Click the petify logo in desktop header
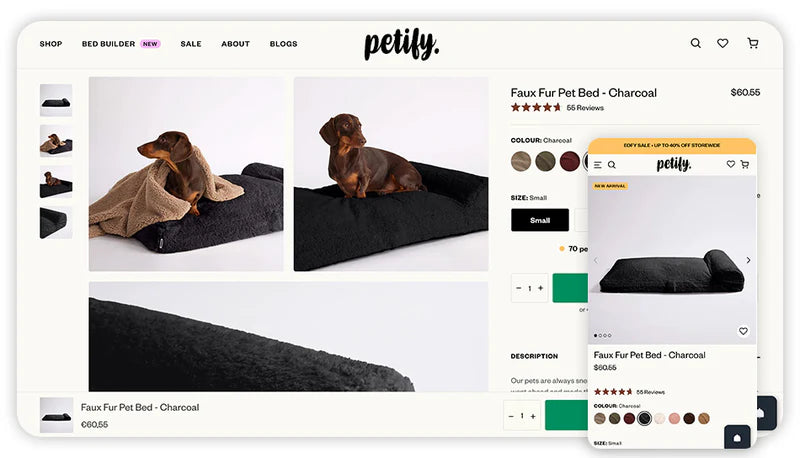This screenshot has height=458, width=800. pos(401,44)
